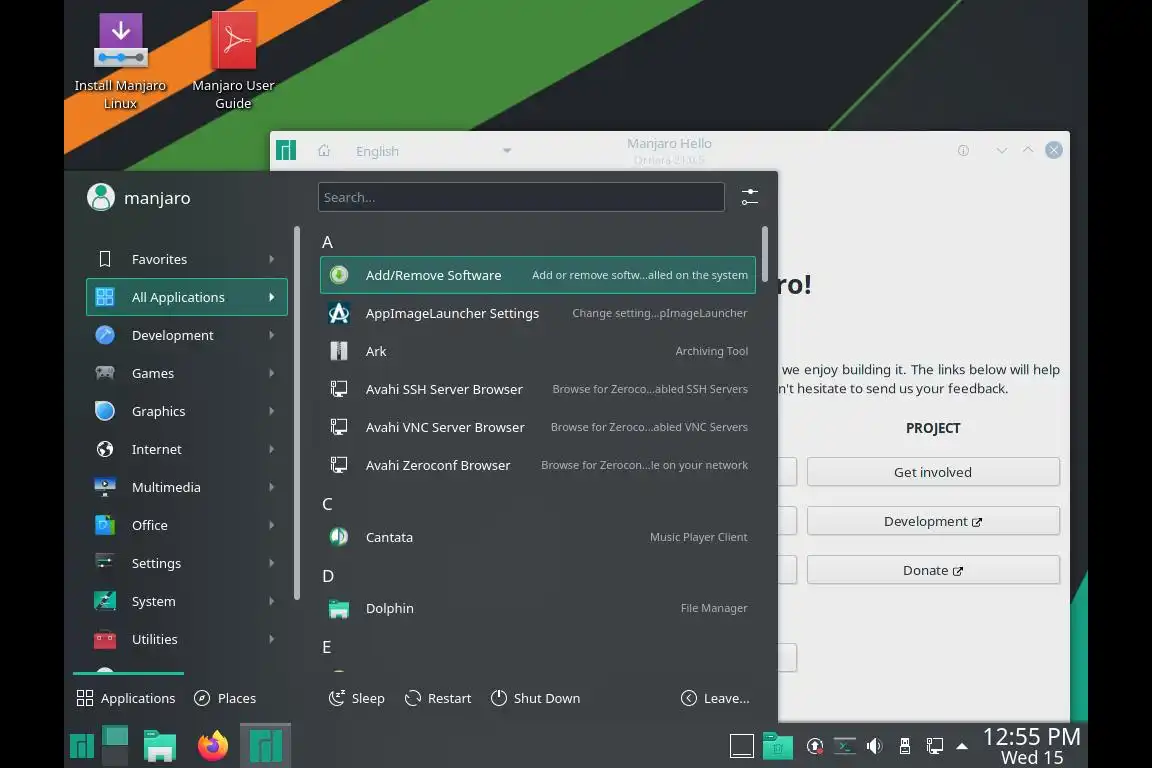Click the virtual desktop pager in taskbar
Screen dimensions: 1152x768
[x=115, y=746]
